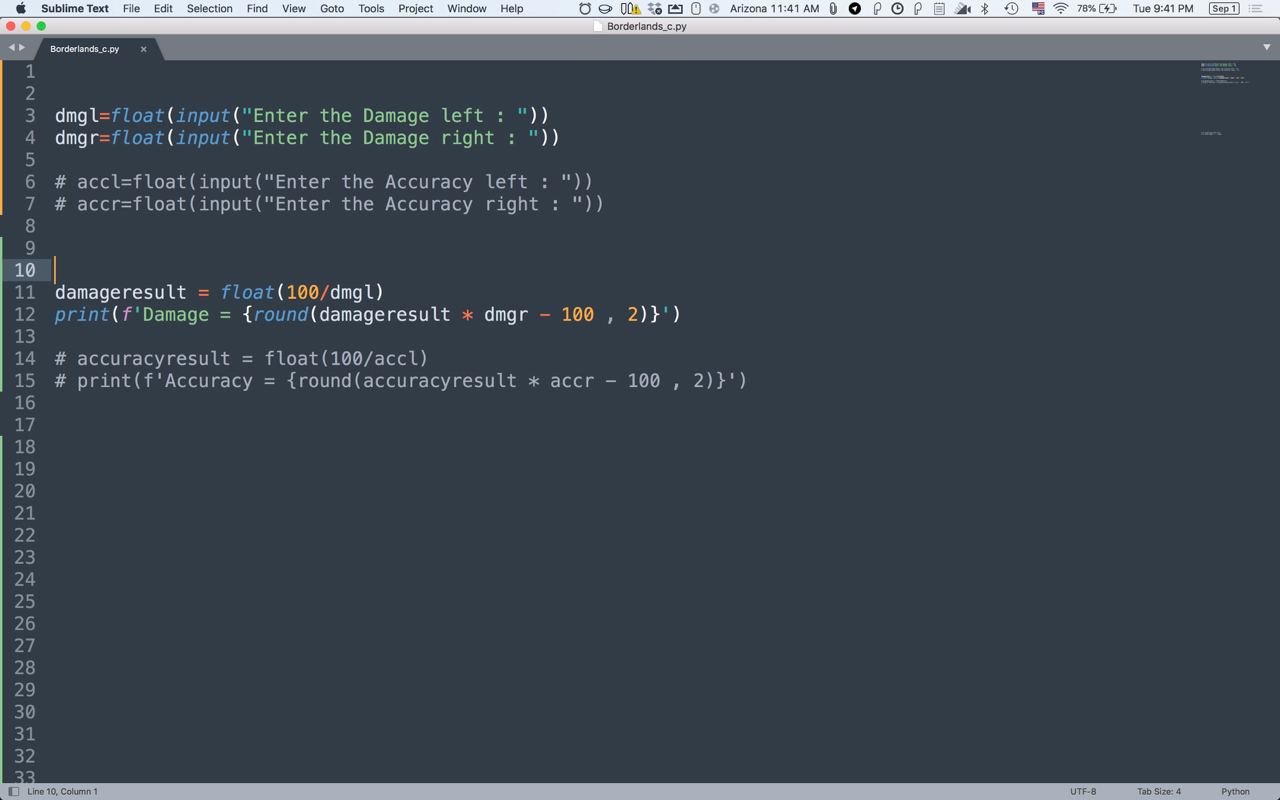Close the Borderlands_c.py tab

pos(143,48)
